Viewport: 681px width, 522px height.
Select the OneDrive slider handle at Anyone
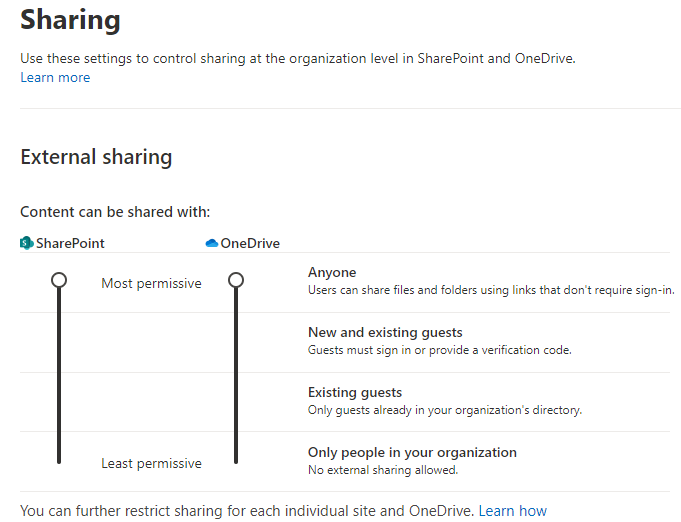236,280
